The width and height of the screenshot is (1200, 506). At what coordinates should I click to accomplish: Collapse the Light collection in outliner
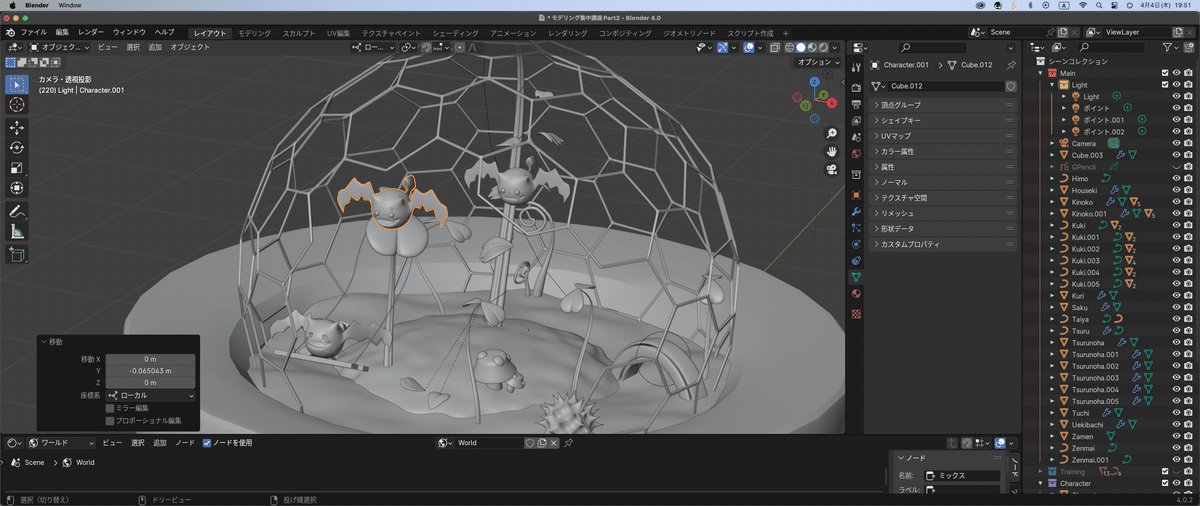pos(1052,85)
